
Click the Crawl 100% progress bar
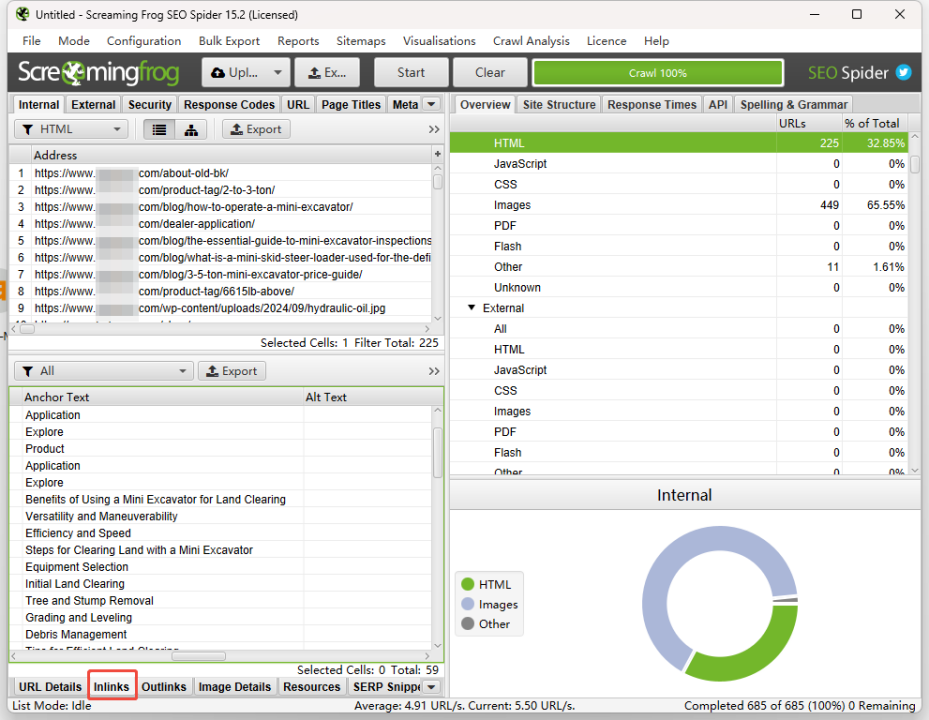coord(658,73)
